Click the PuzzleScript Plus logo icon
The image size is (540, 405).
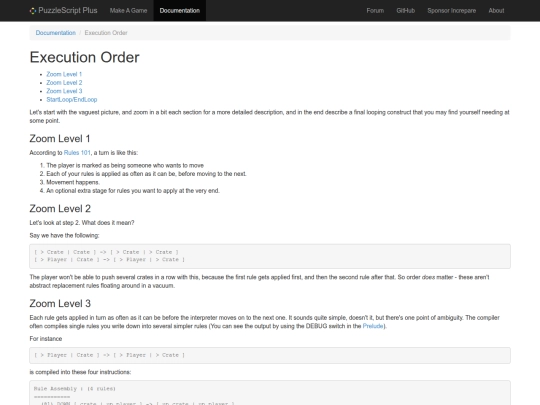tap(33, 11)
